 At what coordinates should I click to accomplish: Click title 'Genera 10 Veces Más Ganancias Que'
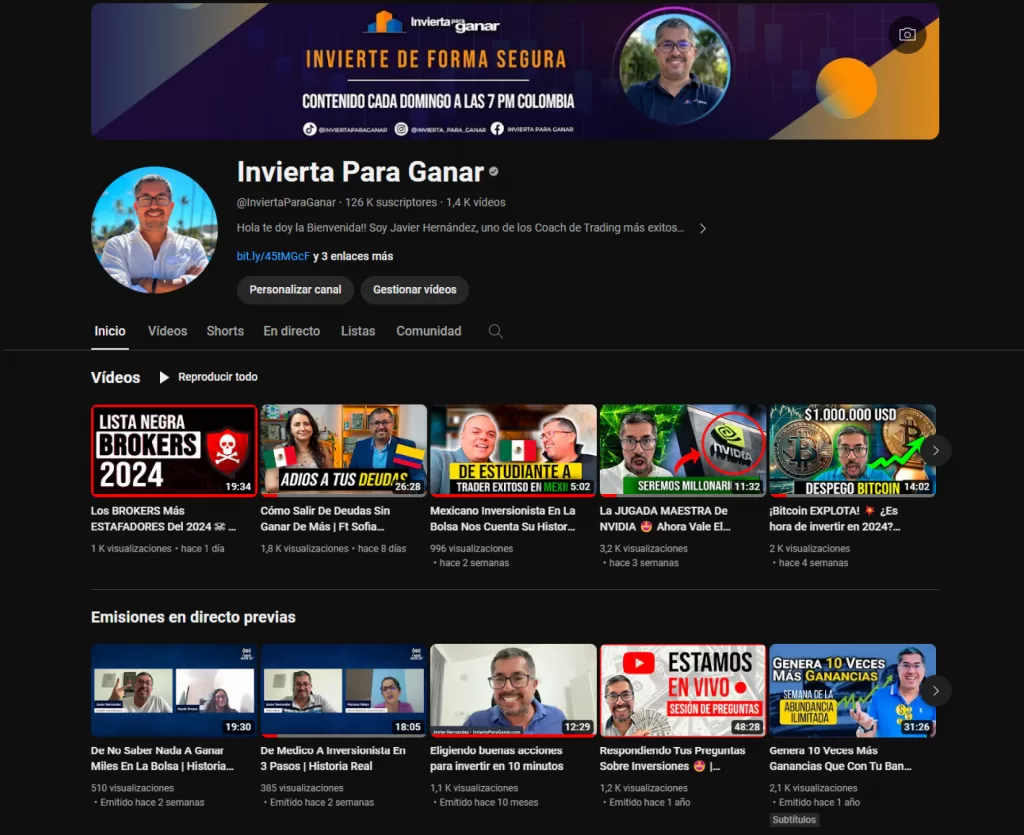click(840, 759)
